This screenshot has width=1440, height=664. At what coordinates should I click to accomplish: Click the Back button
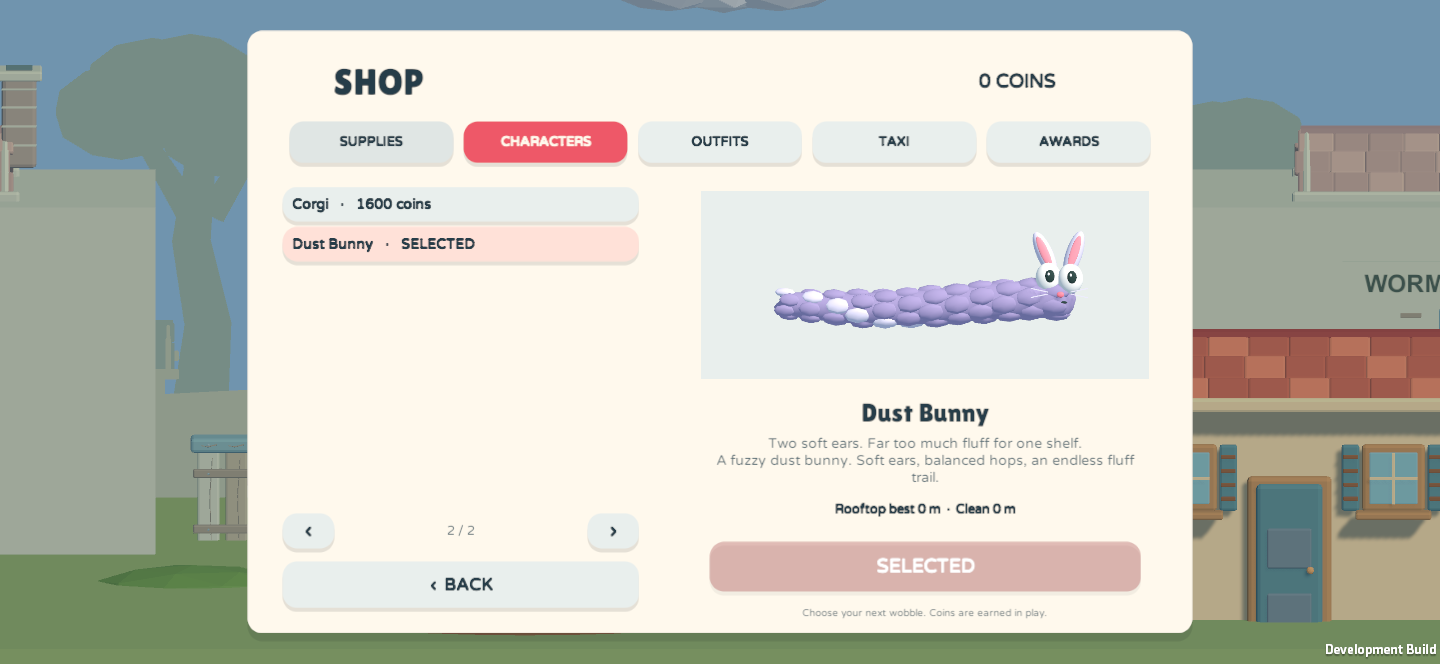pyautogui.click(x=460, y=585)
